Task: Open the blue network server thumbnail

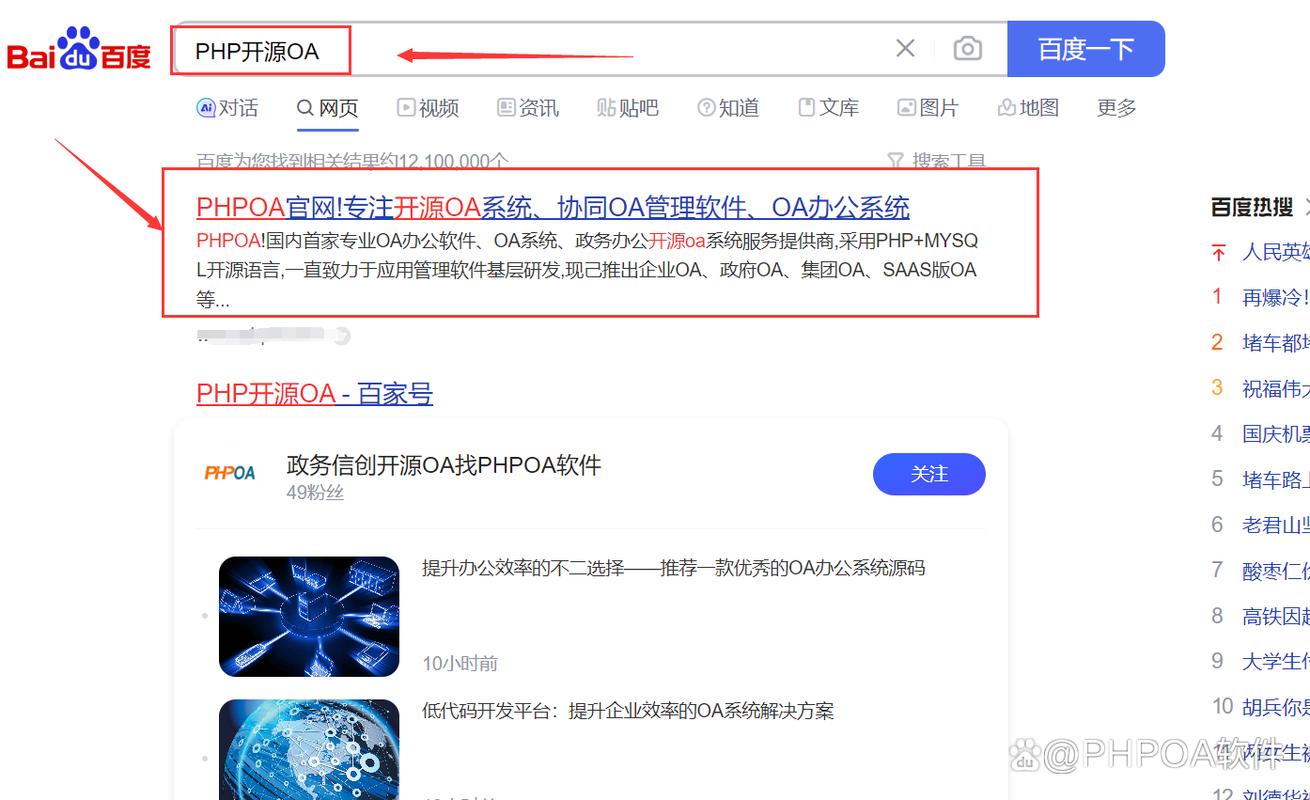Action: (309, 616)
